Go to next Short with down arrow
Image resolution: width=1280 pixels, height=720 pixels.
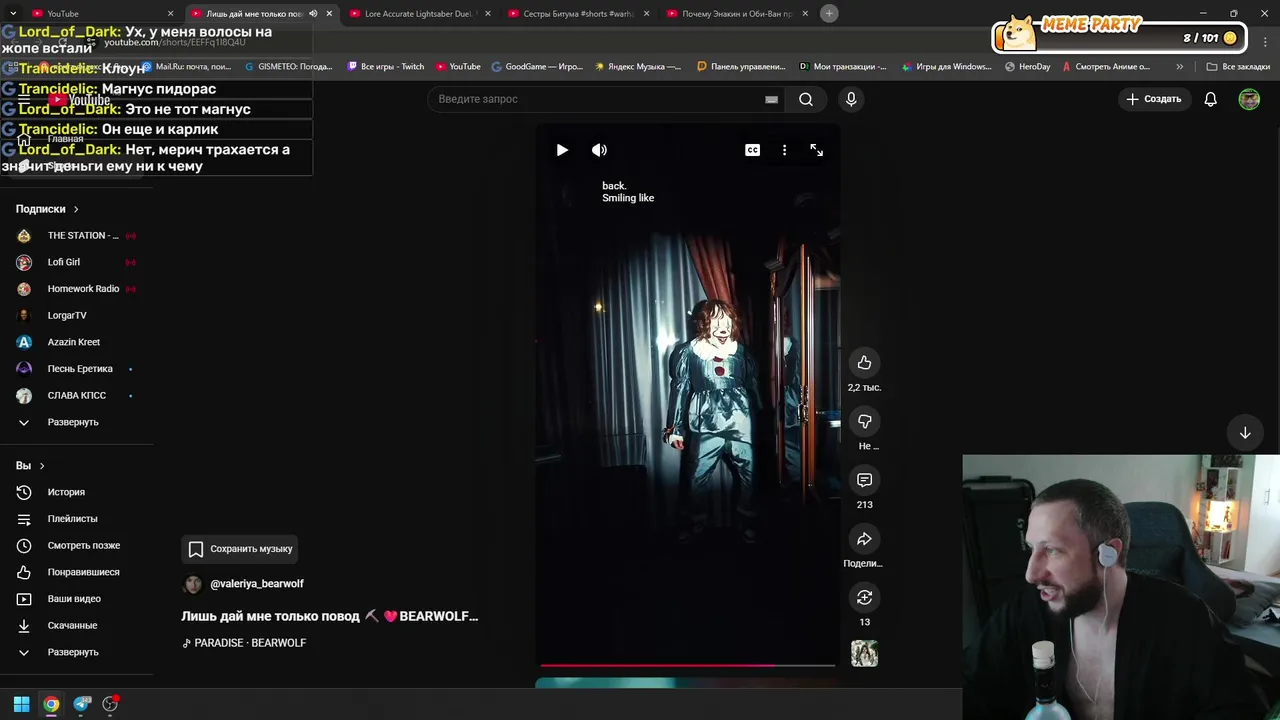click(x=1245, y=433)
